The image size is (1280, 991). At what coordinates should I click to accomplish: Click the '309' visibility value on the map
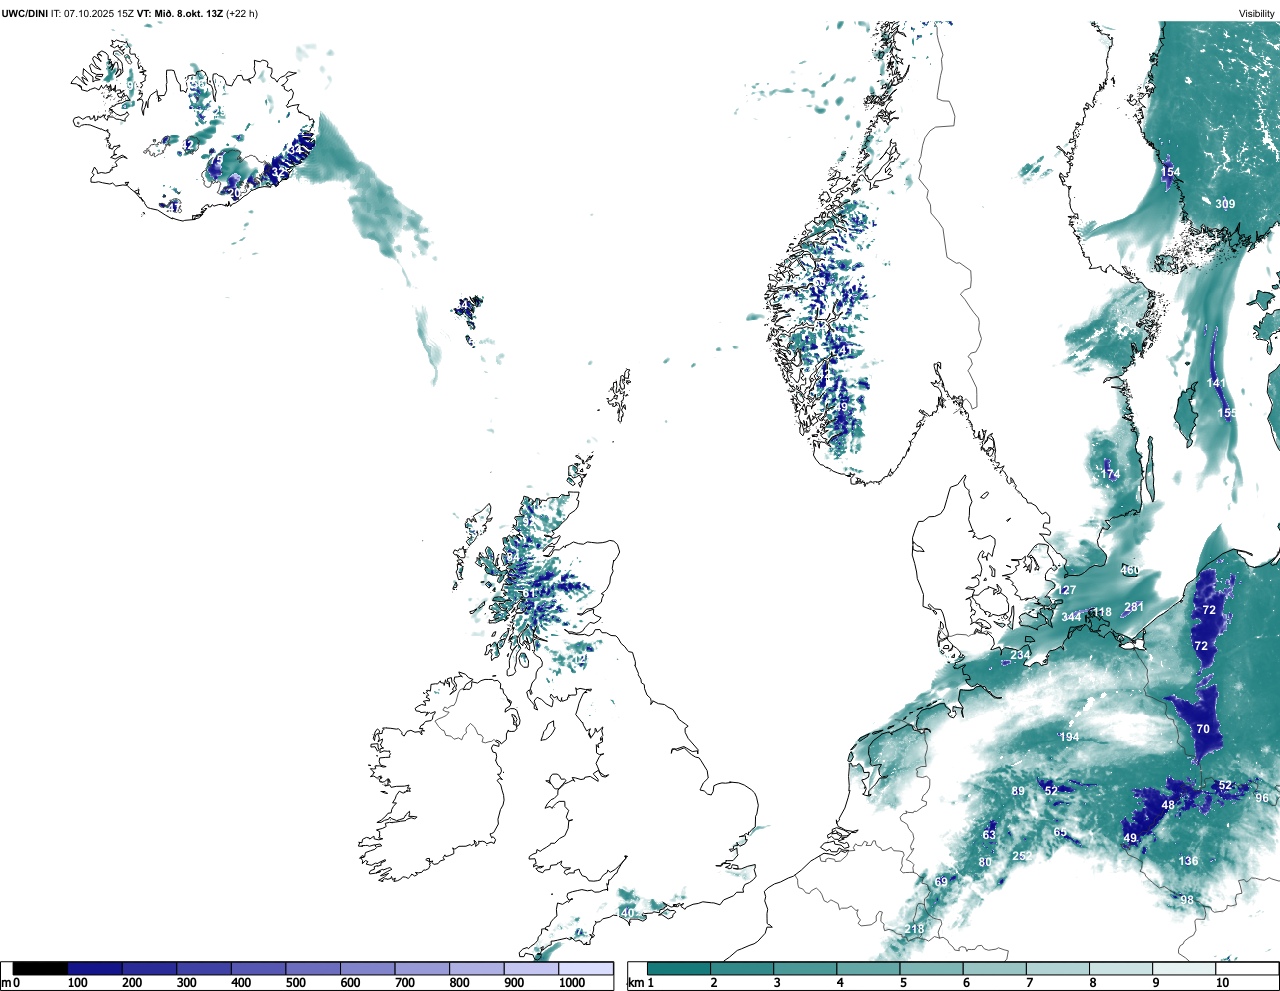[1225, 204]
